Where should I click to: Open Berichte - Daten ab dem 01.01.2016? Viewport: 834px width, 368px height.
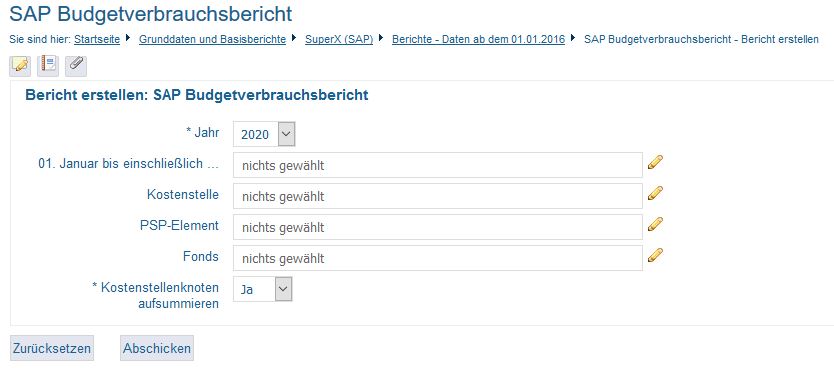tap(478, 39)
